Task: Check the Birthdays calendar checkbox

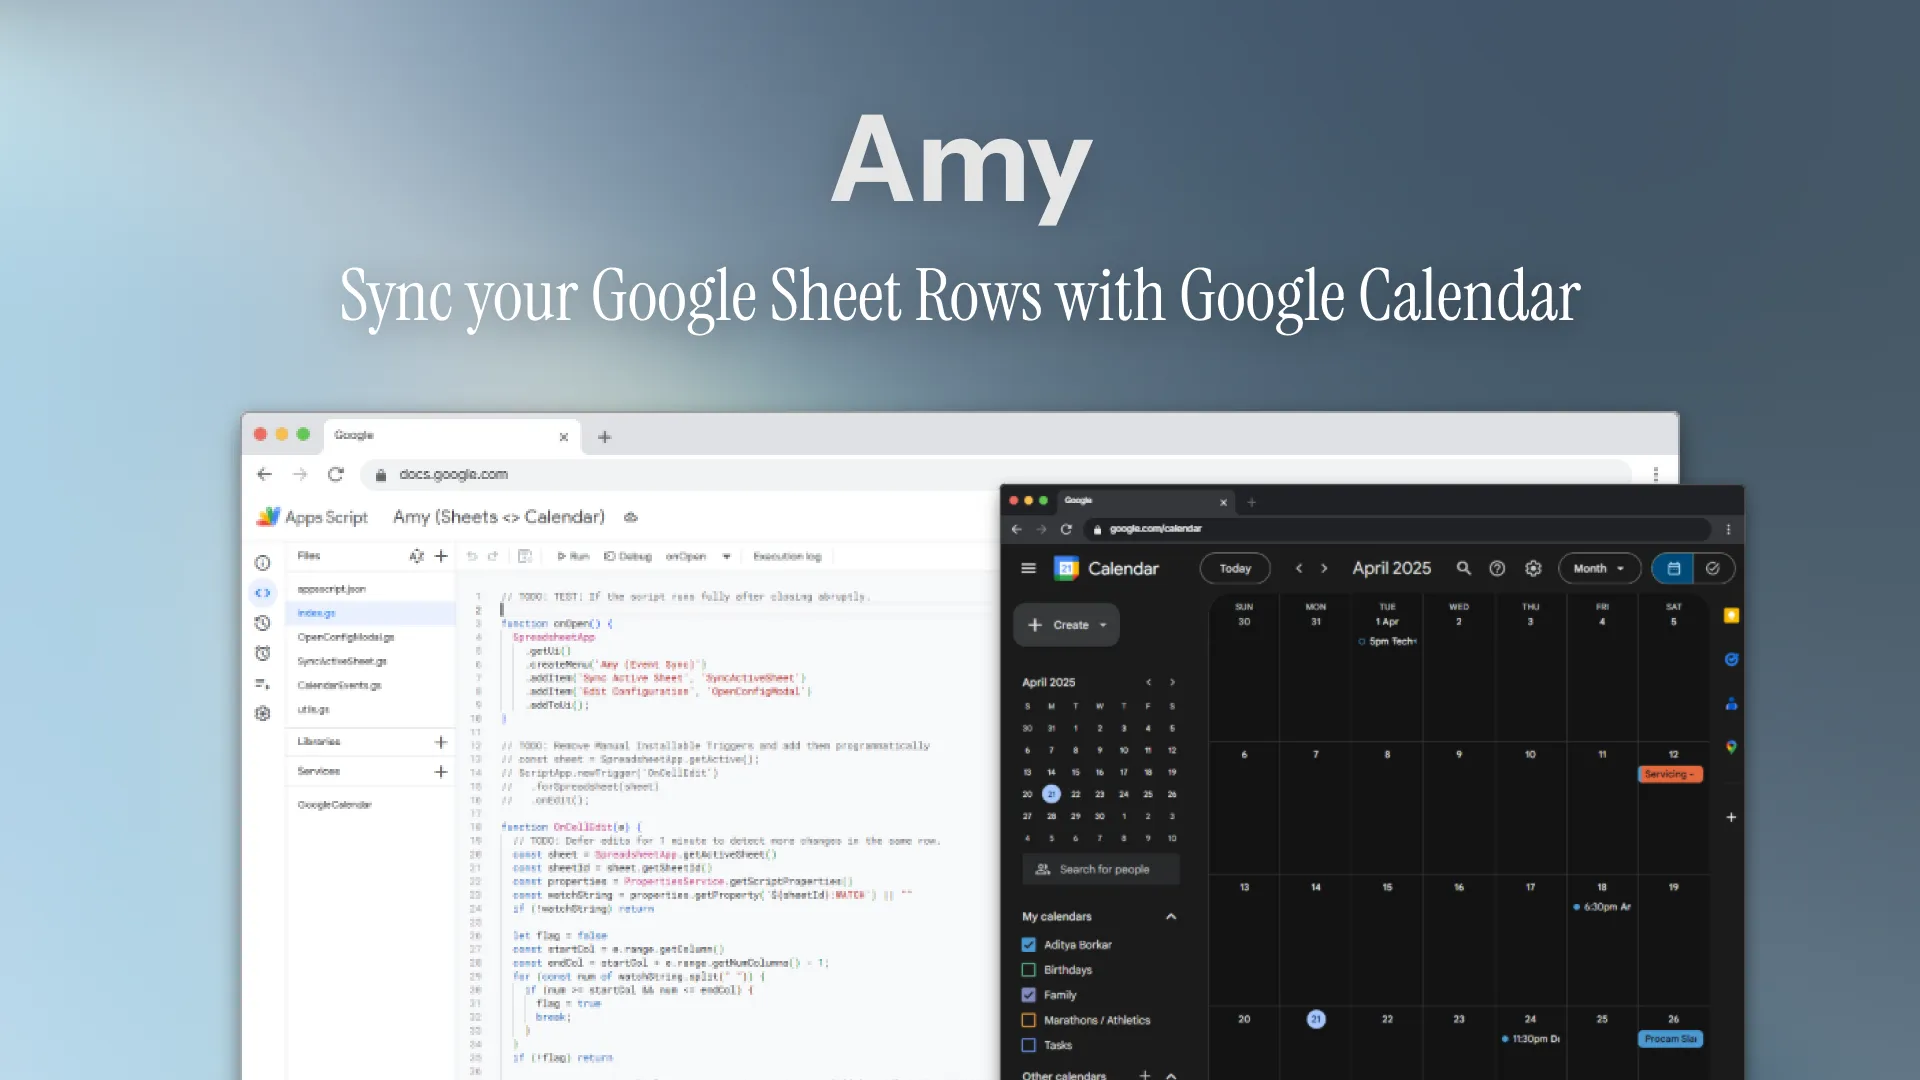Action: [x=1028, y=970]
